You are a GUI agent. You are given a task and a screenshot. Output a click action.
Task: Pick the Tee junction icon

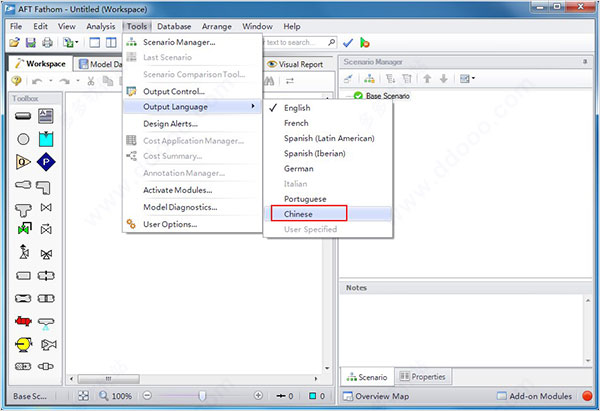[23, 210]
